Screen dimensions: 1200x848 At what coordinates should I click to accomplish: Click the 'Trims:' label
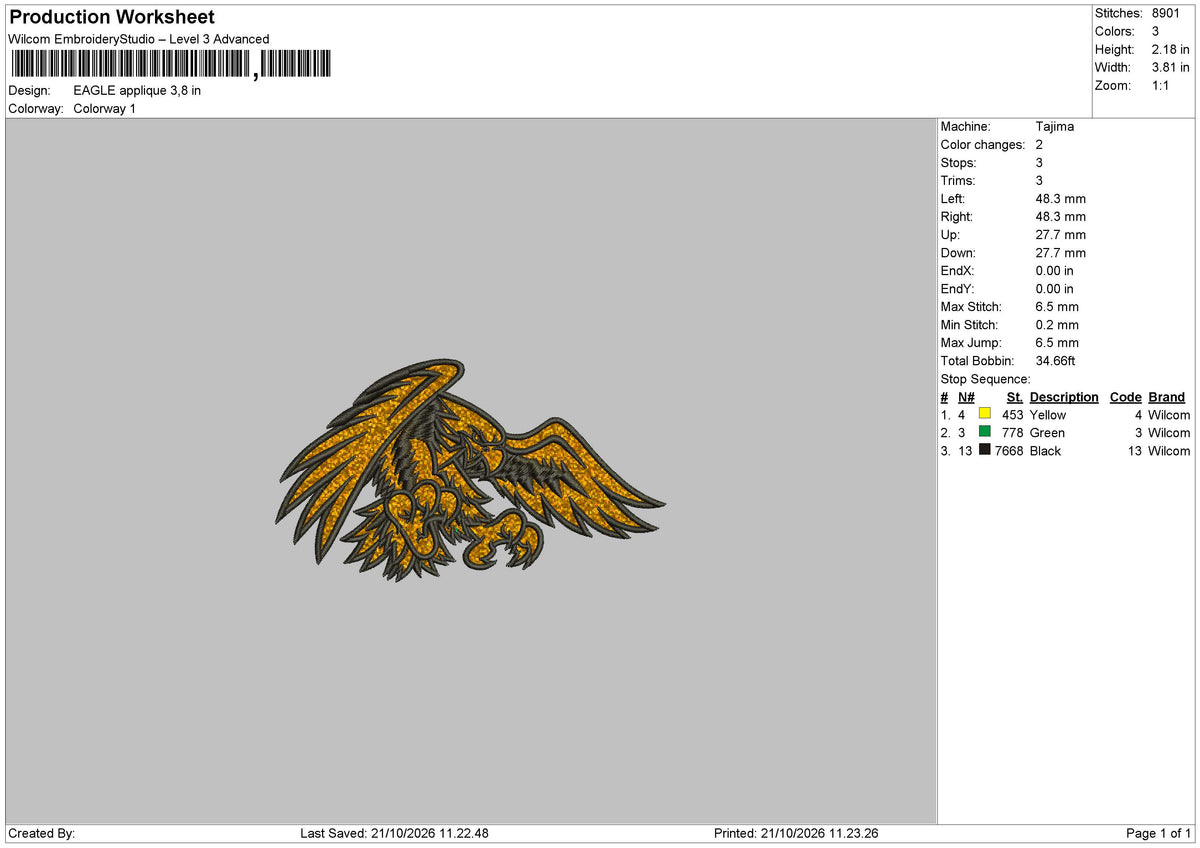(959, 180)
